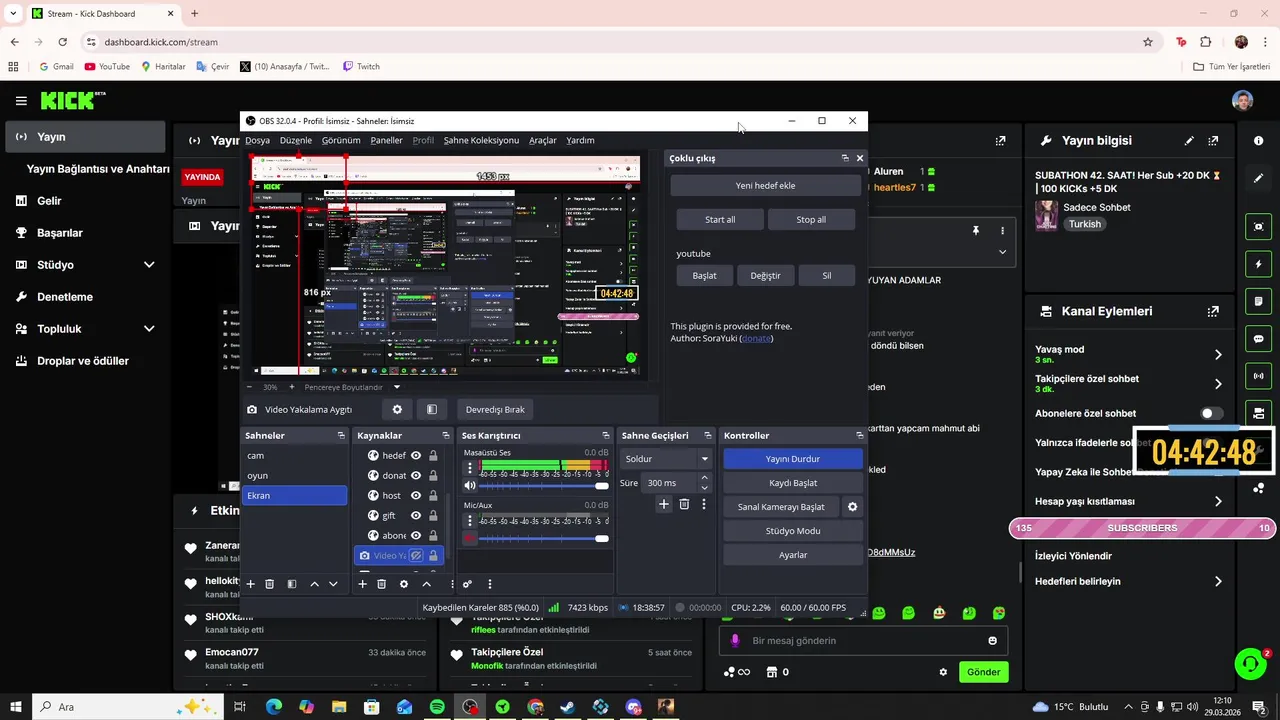Open chat settings gear beside Gönder

[943, 672]
